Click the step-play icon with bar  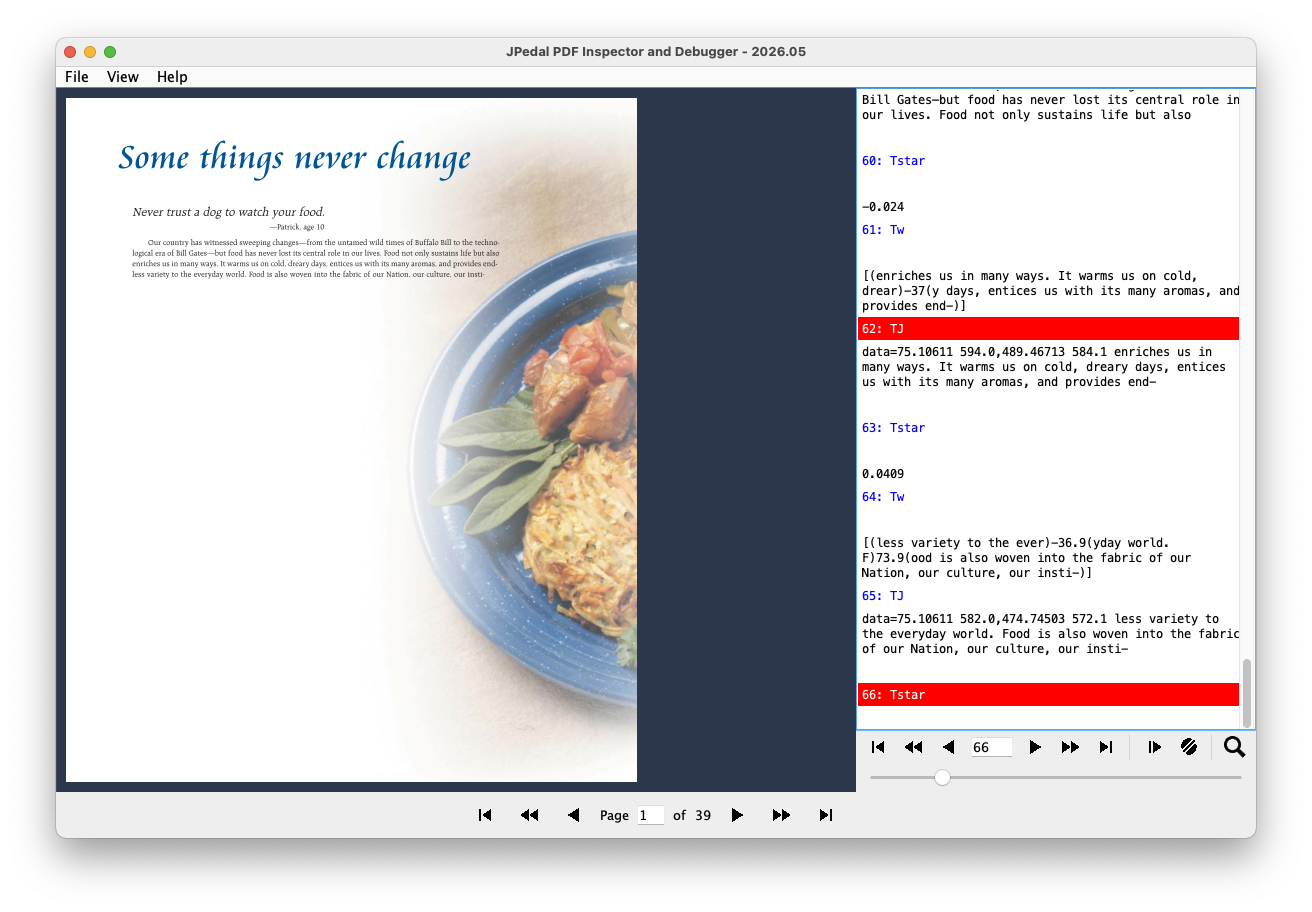tap(1155, 747)
